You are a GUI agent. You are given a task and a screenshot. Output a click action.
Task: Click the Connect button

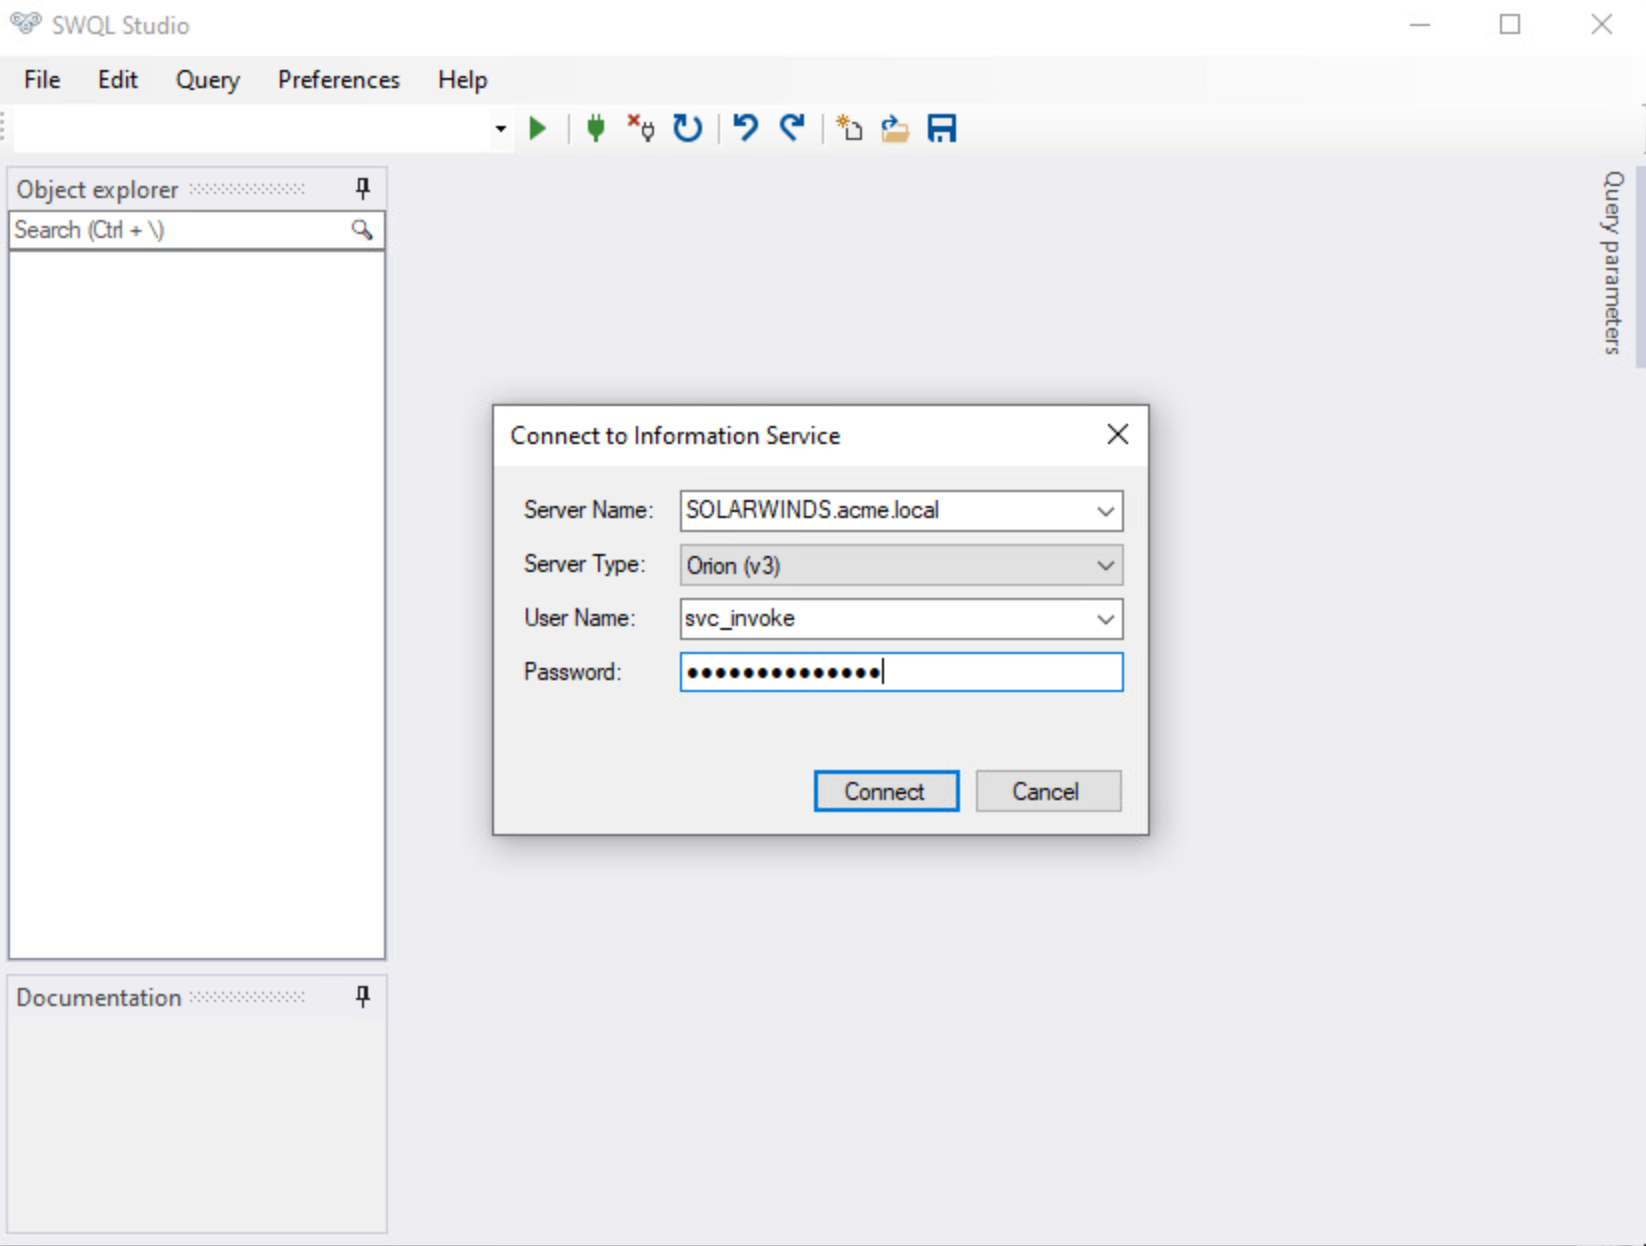click(x=886, y=791)
